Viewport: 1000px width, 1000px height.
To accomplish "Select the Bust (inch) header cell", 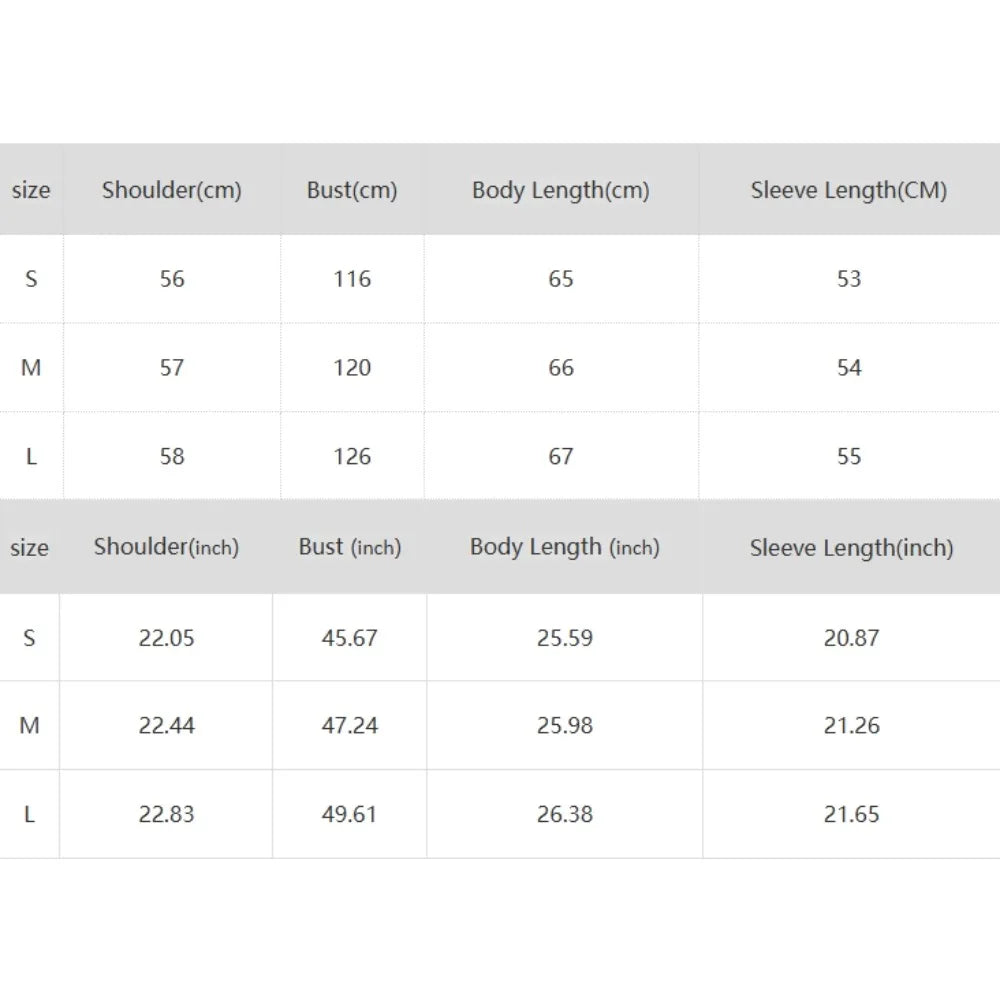I will tap(350, 547).
